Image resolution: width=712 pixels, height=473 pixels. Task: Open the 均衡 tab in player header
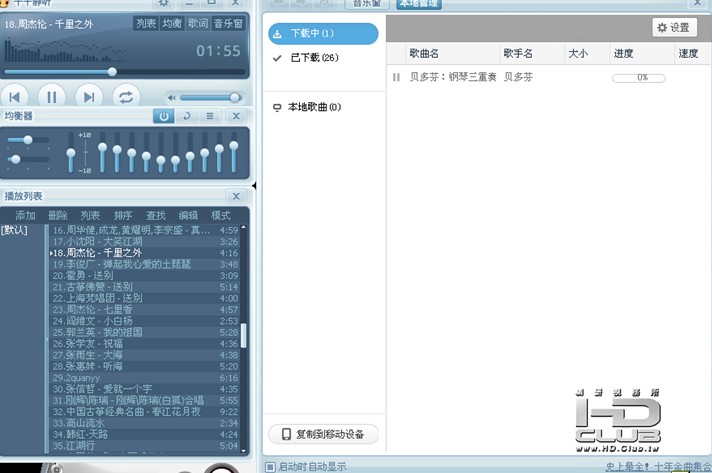tap(172, 23)
